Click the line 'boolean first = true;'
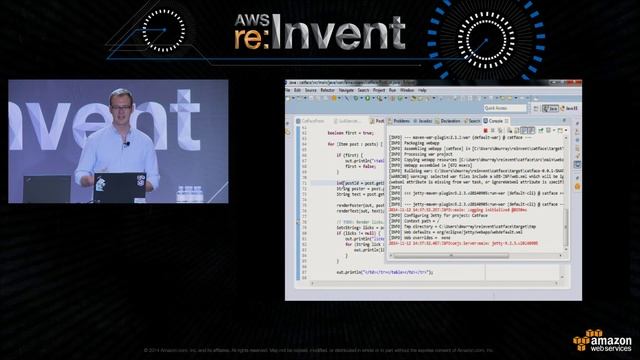Image resolution: width=640 pixels, height=360 pixels. (x=350, y=133)
